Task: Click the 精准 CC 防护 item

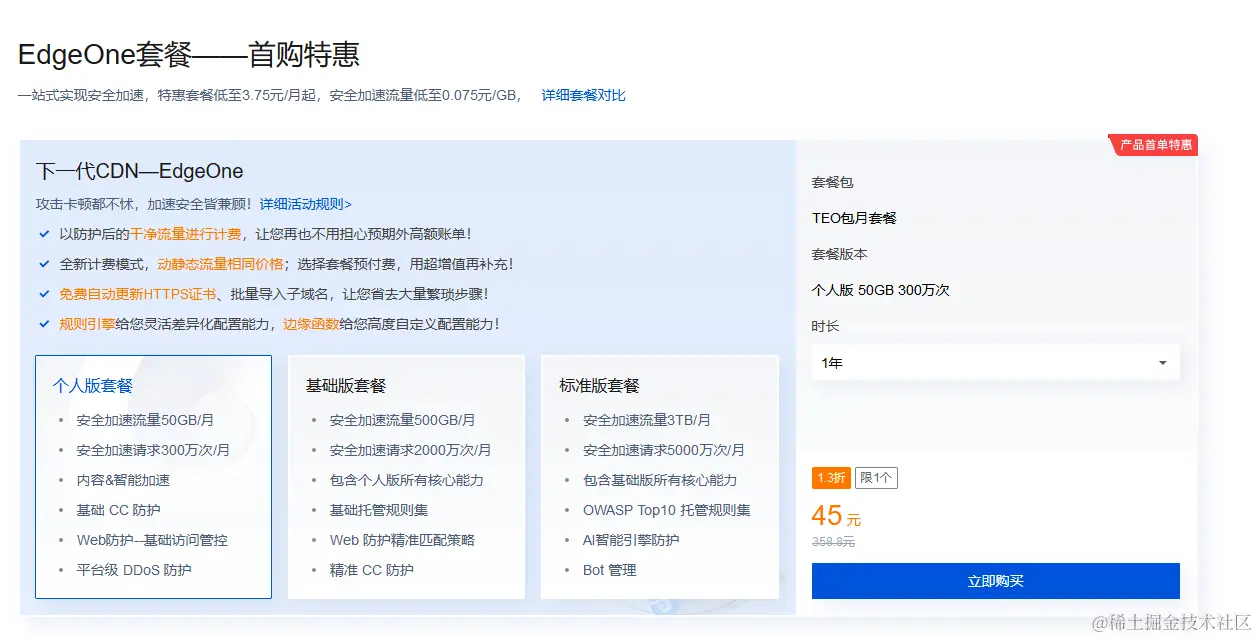Action: click(371, 570)
